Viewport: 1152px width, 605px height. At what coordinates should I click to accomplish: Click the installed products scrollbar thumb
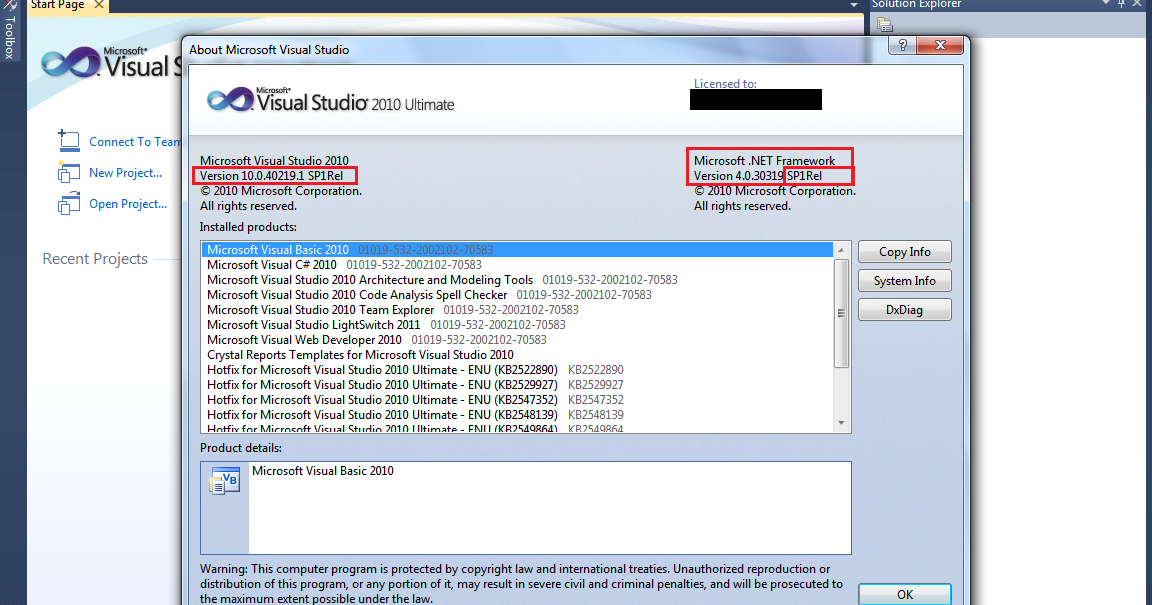841,313
